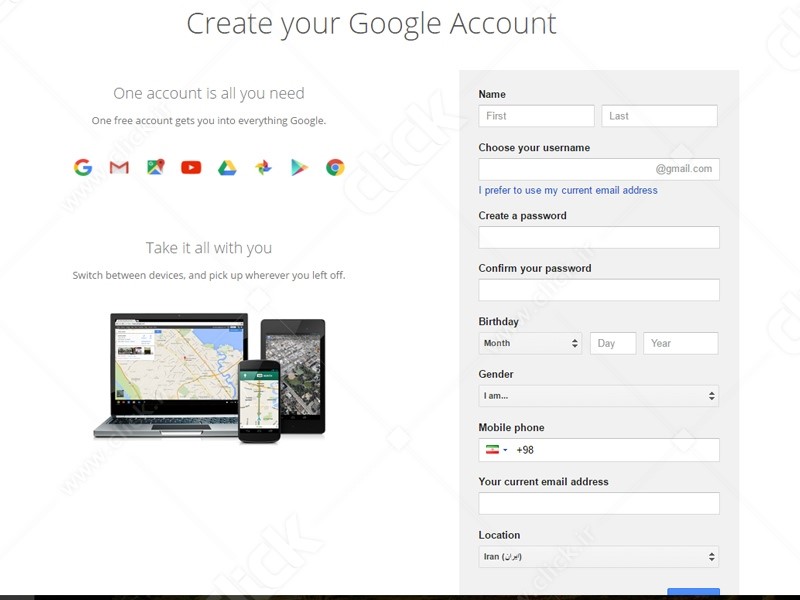
Task: Open the Location country dropdown
Action: (x=598, y=557)
